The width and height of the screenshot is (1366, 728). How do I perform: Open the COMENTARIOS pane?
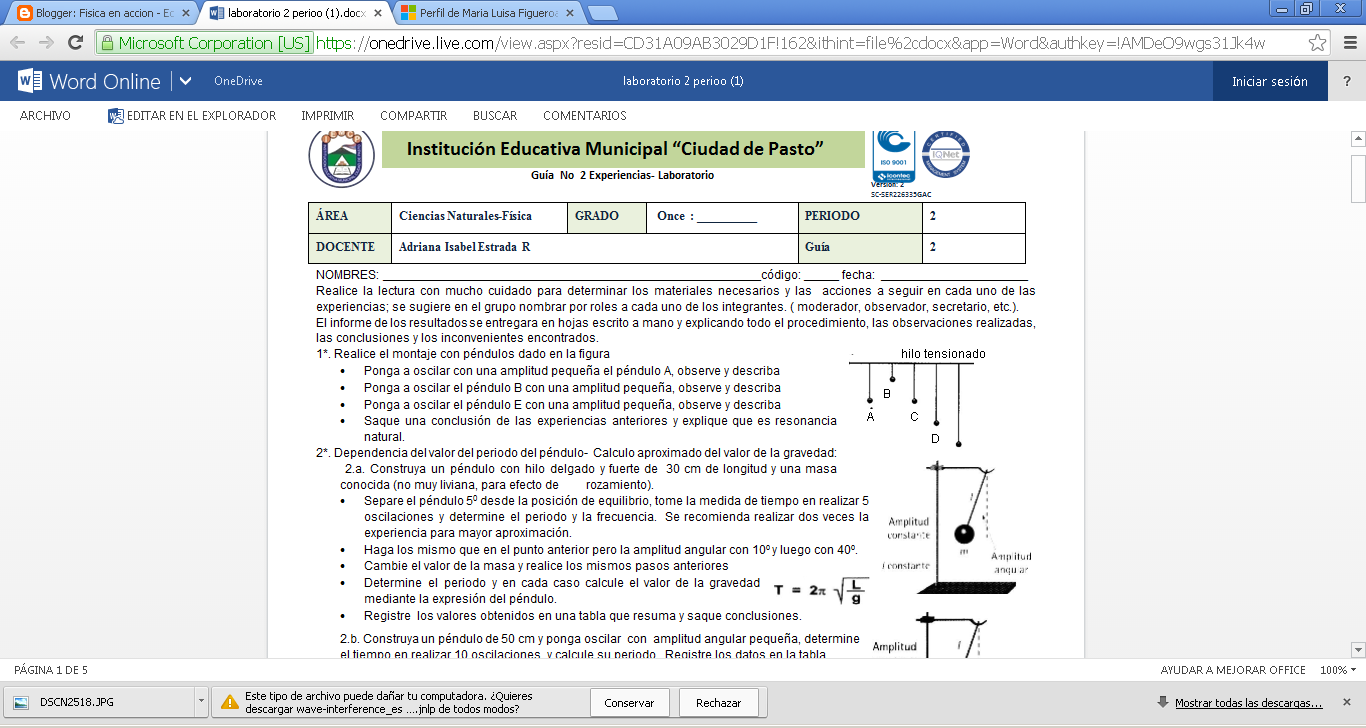585,116
